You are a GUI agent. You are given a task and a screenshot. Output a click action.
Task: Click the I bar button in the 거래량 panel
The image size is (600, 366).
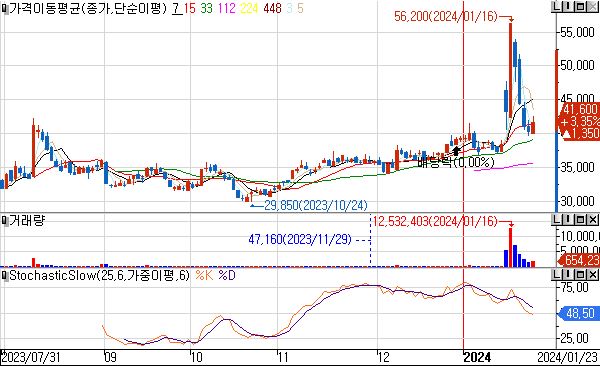(568, 220)
